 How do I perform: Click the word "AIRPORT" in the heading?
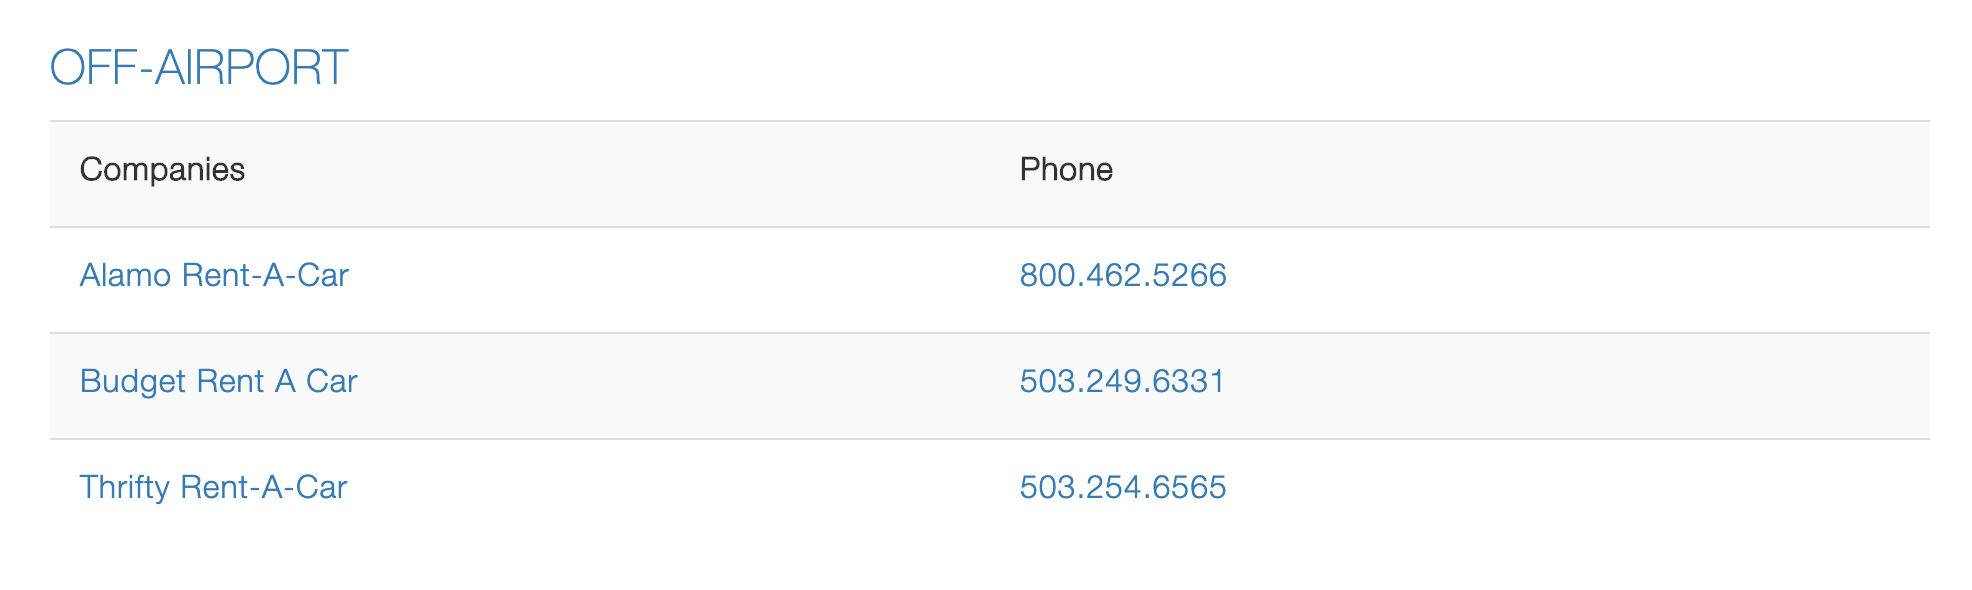(x=251, y=68)
